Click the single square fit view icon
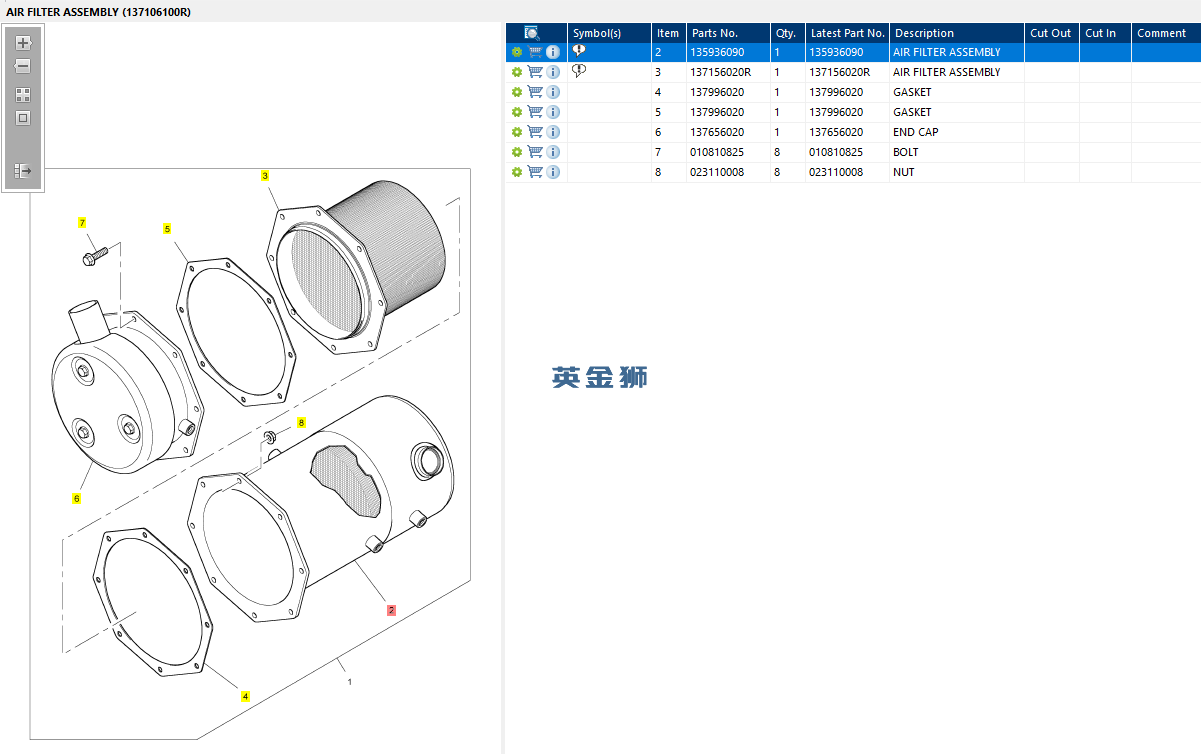Screen dimensions: 1201x754 coord(23,118)
